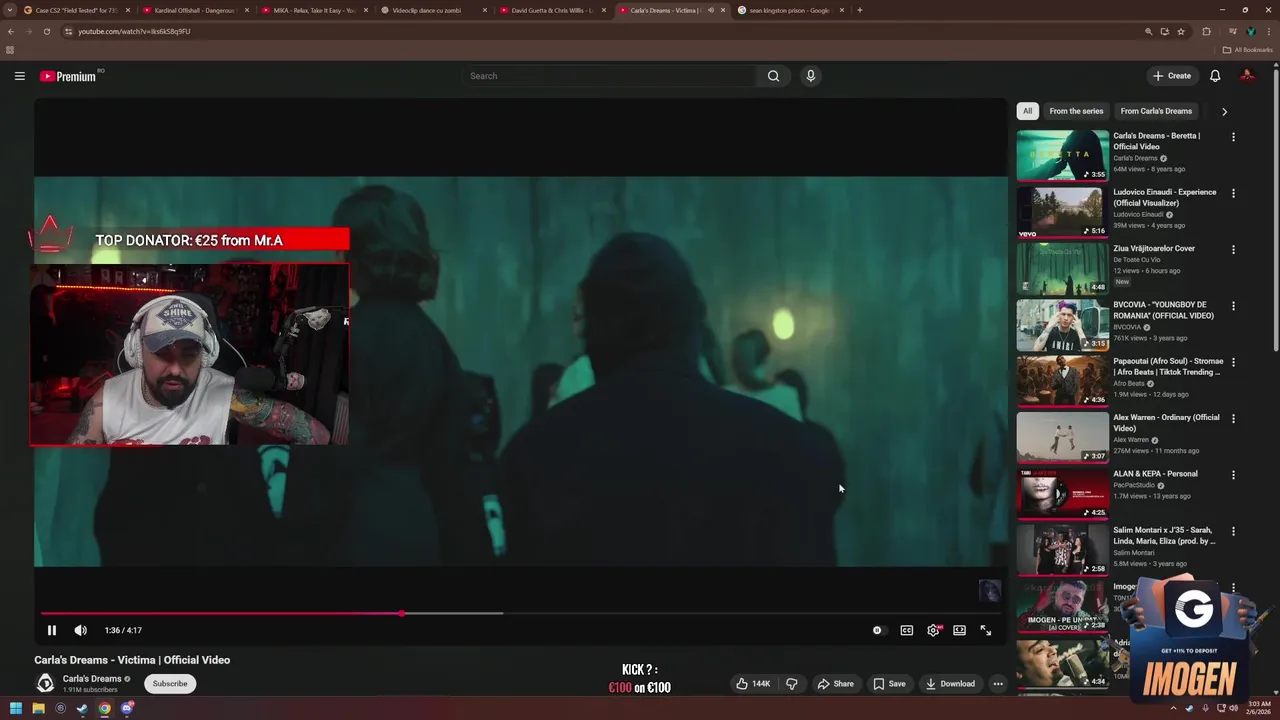Open options menu for BVCOVIA Youngboy de Romania
The width and height of the screenshot is (1280, 720).
tap(1233, 306)
